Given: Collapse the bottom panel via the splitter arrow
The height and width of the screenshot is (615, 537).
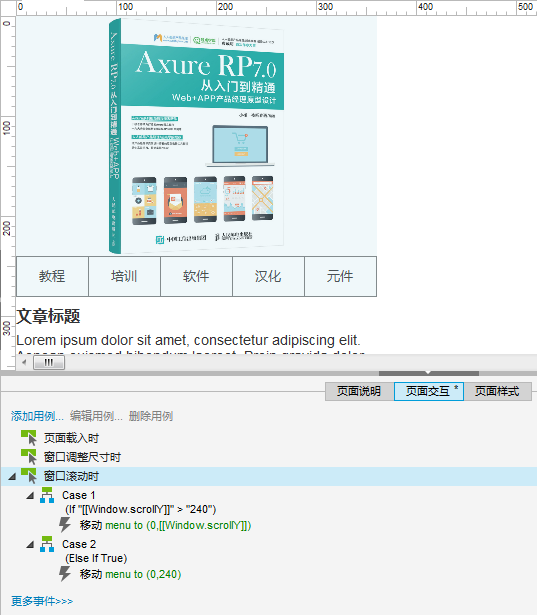Looking at the screenshot, I should tap(428, 373).
